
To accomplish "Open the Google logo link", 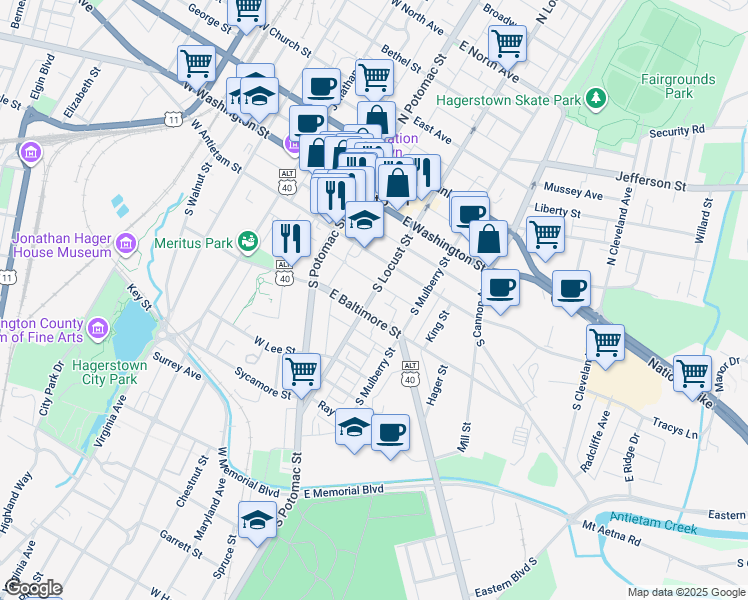I will point(32,588).
